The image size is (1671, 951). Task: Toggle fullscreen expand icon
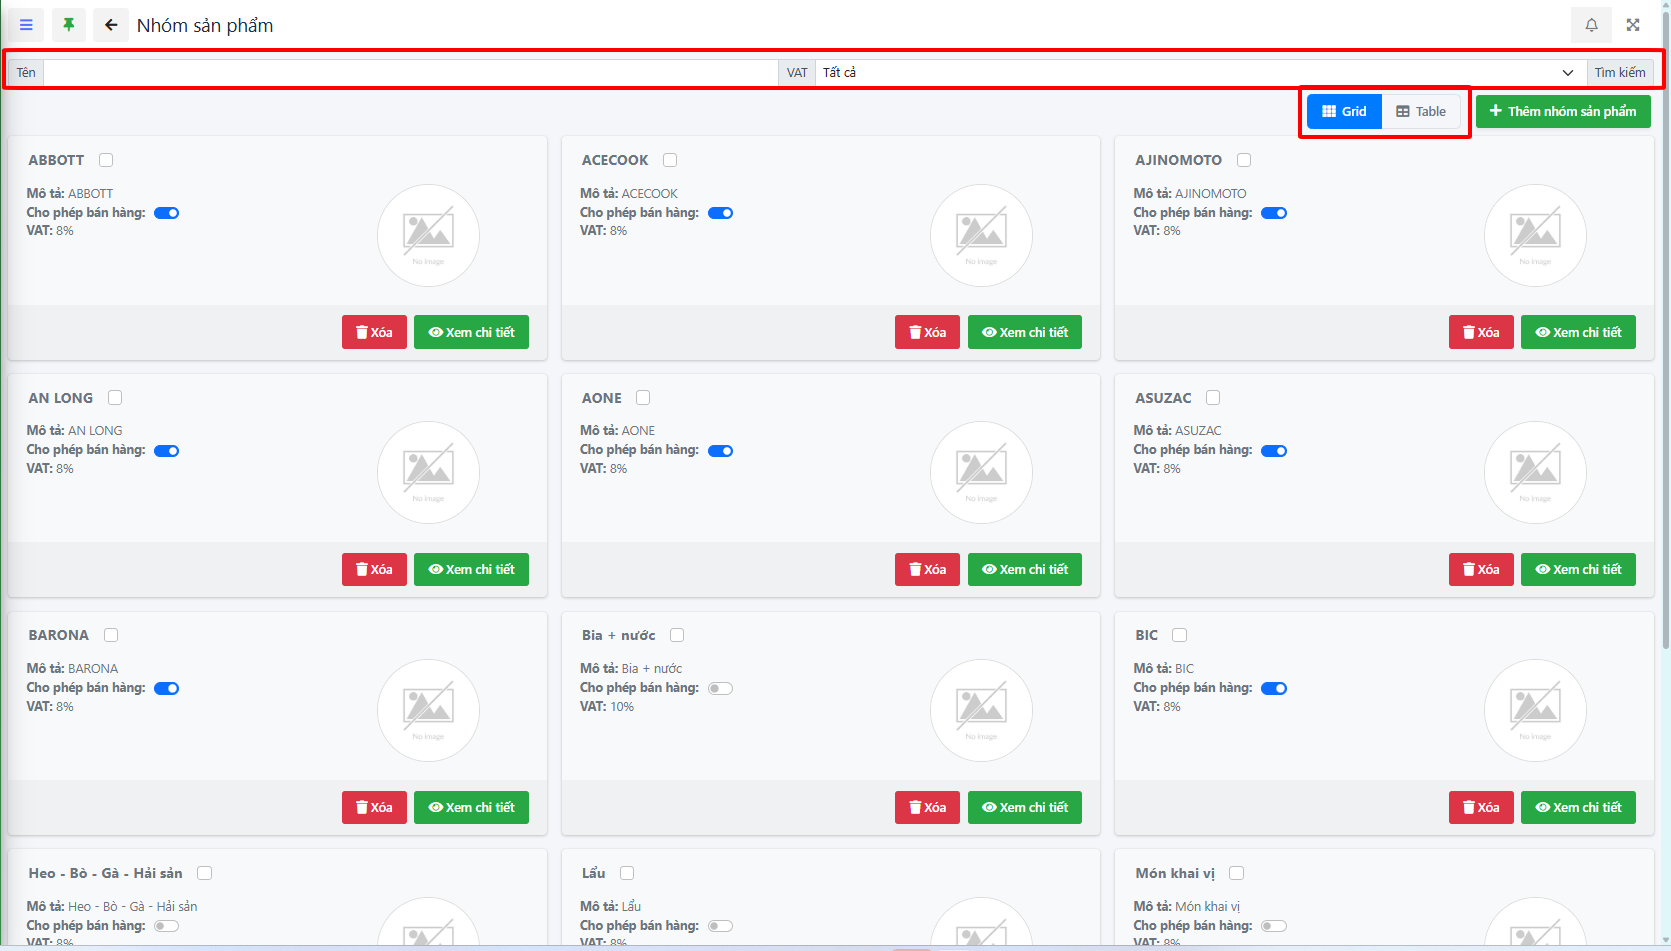coord(1633,25)
